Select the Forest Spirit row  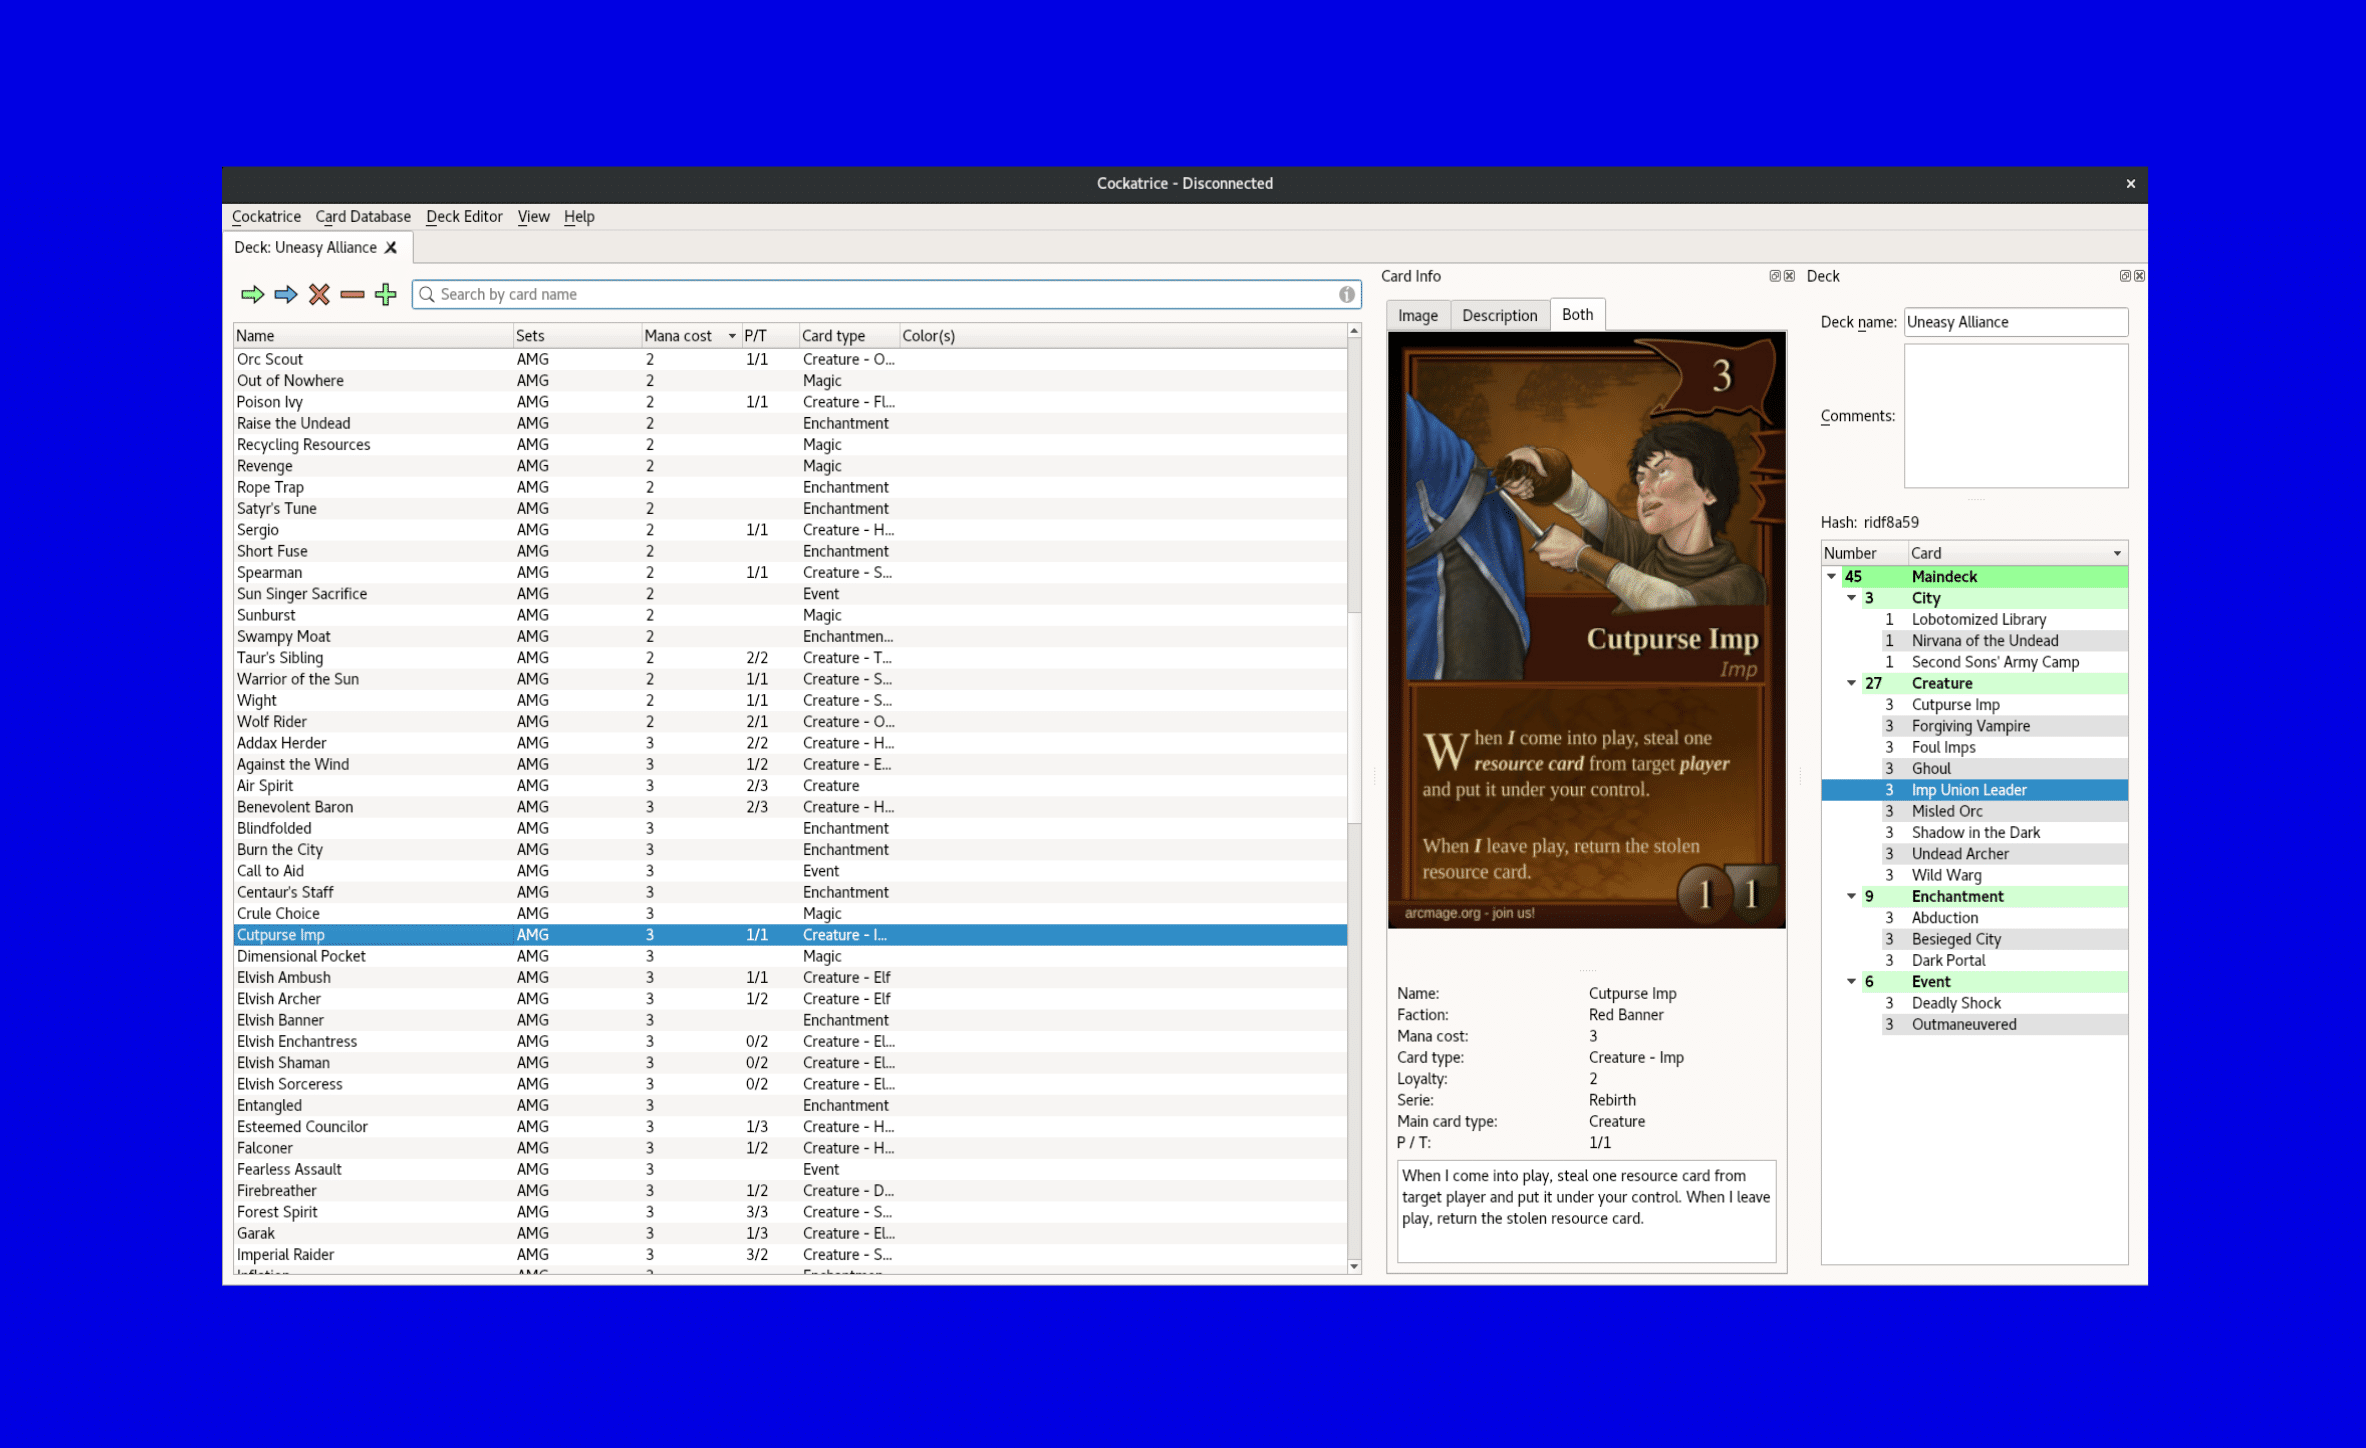790,1212
